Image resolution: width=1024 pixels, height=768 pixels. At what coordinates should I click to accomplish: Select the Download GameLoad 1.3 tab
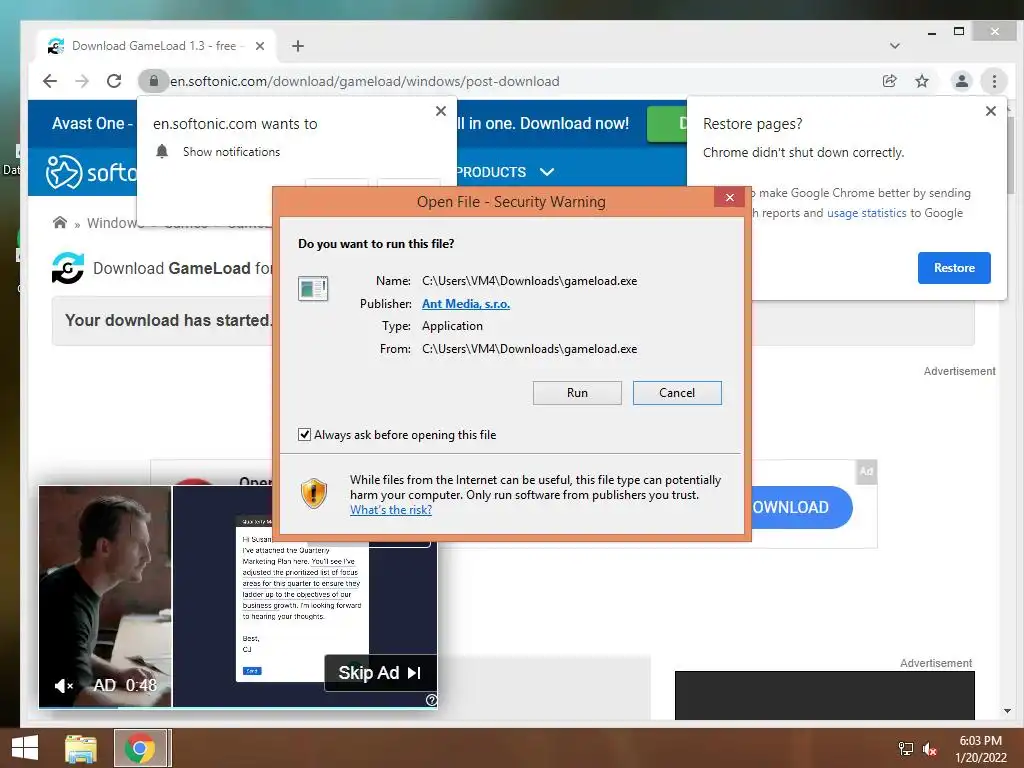click(x=155, y=46)
